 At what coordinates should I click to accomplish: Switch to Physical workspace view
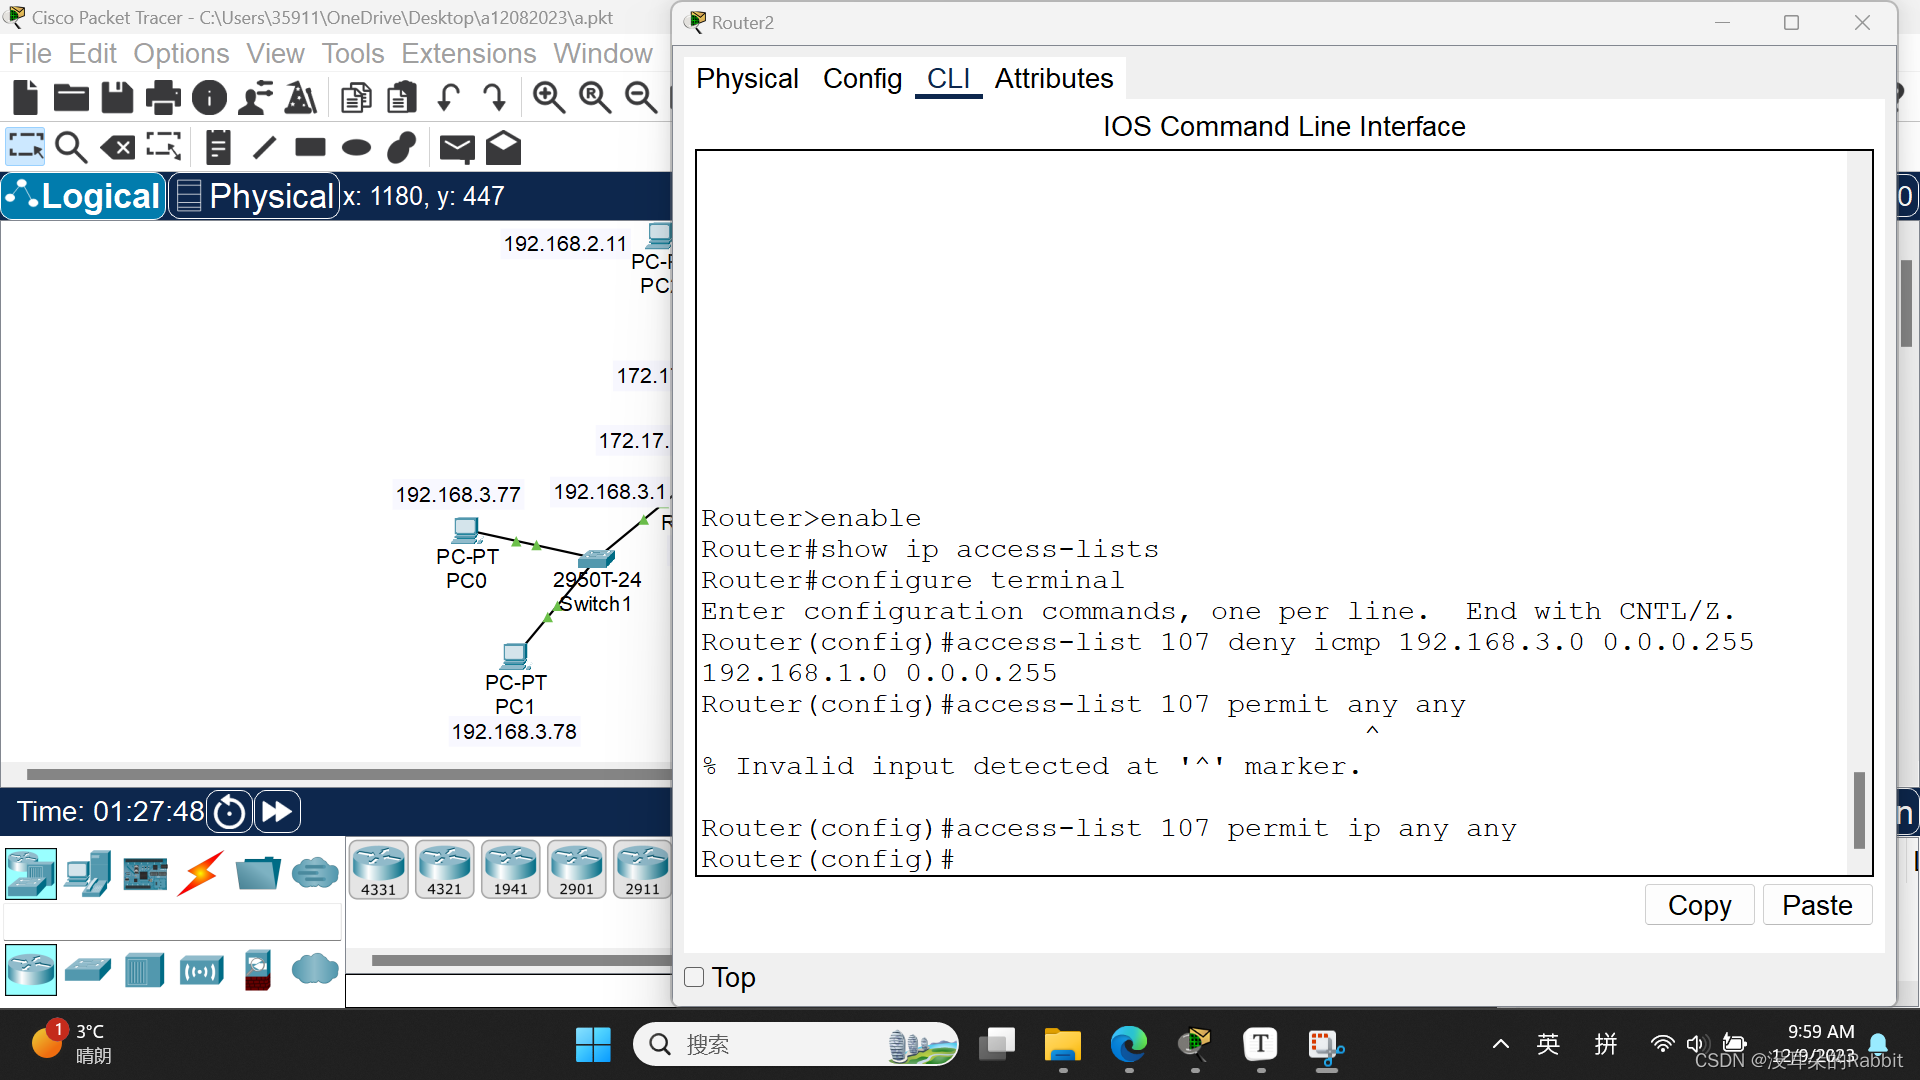tap(254, 196)
